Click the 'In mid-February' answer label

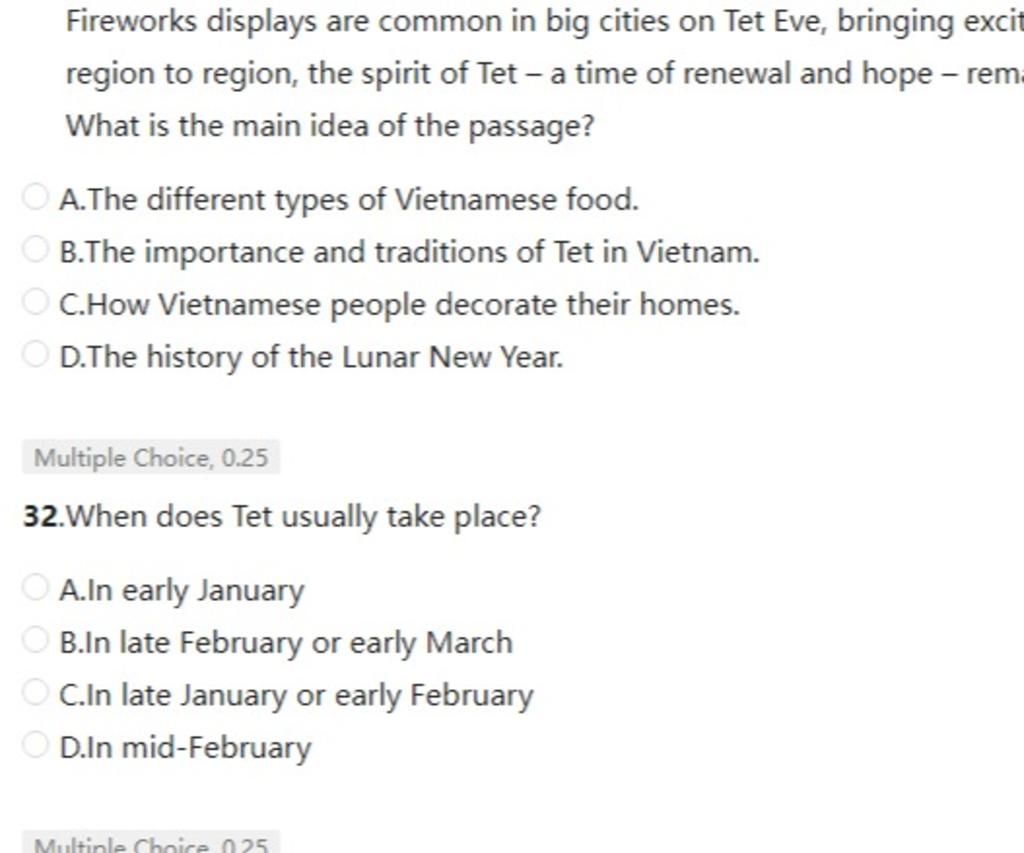point(186,747)
